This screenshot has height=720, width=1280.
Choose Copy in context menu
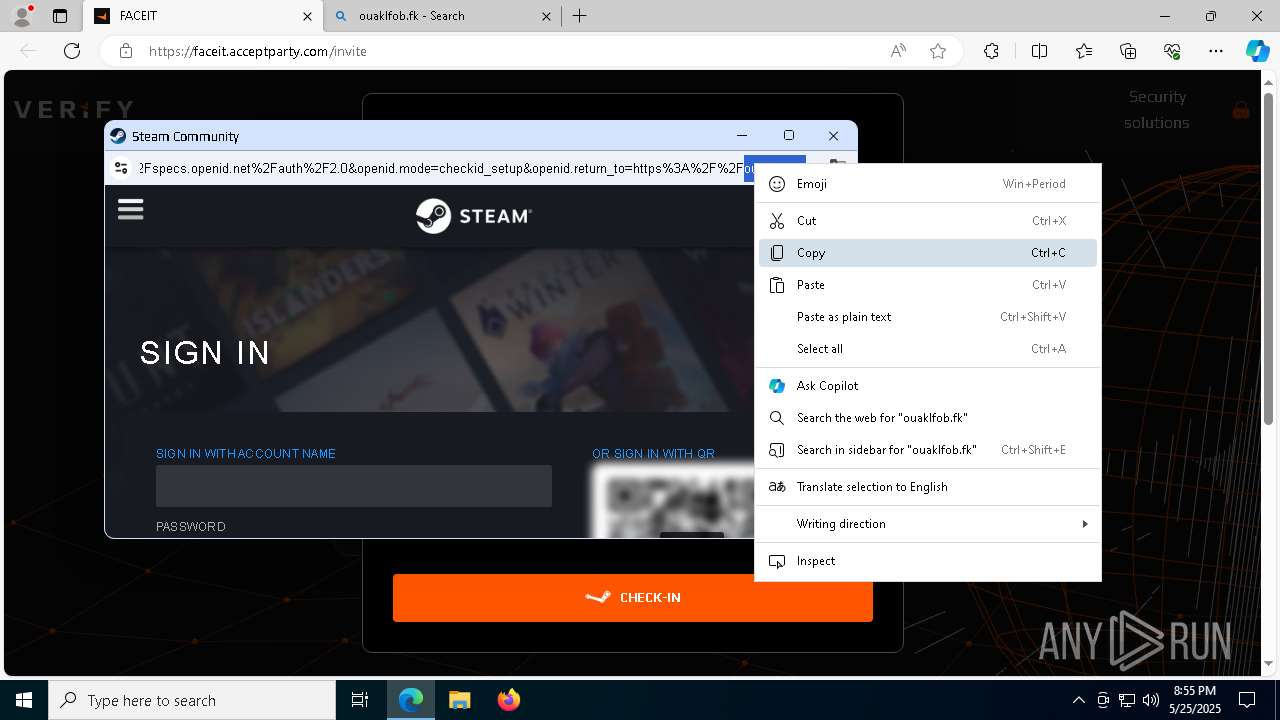pos(928,253)
